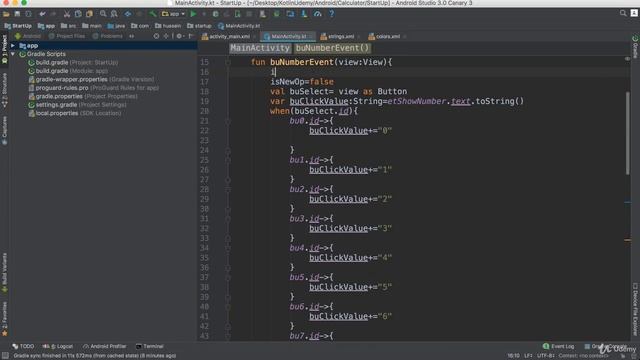Select proguard-rules.pro file
Image resolution: width=640 pixels, height=360 pixels.
[x=93, y=88]
